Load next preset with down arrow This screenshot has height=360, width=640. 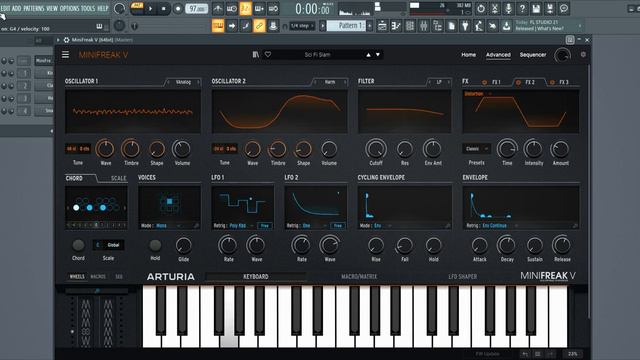[x=378, y=55]
